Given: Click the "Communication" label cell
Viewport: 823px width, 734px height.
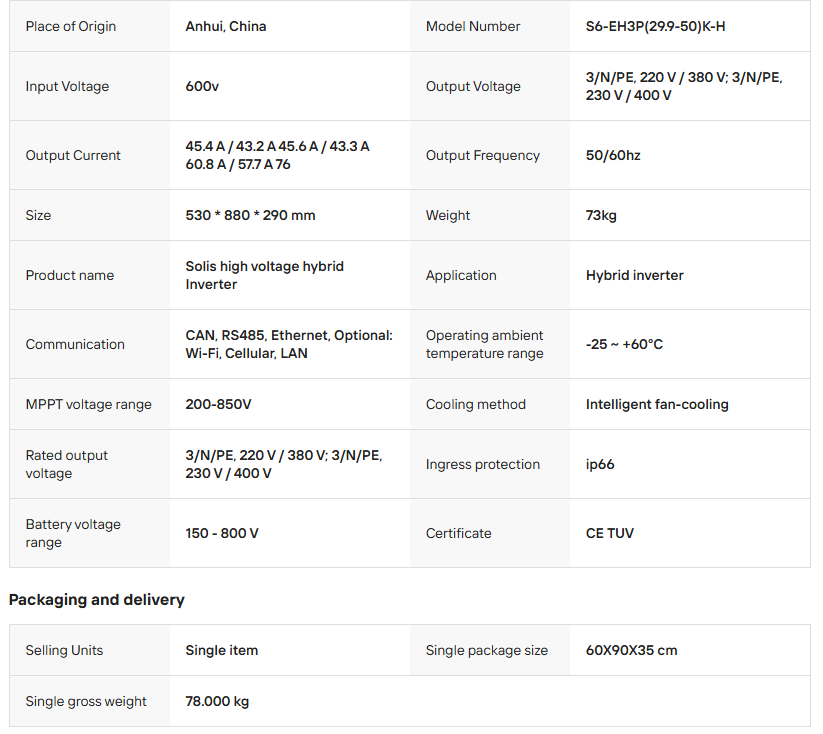Looking at the screenshot, I should point(75,344).
